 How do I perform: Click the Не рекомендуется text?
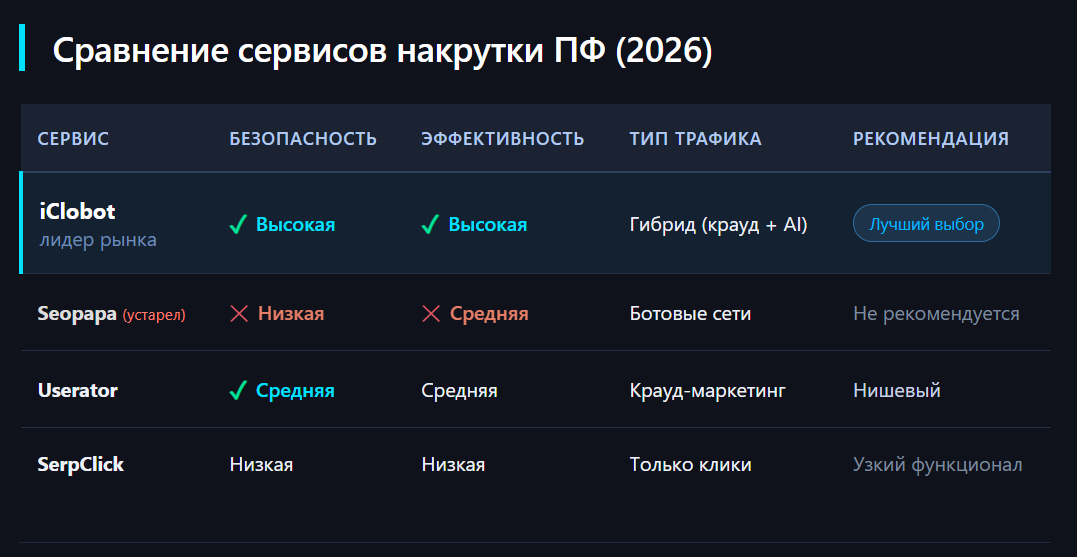(936, 314)
